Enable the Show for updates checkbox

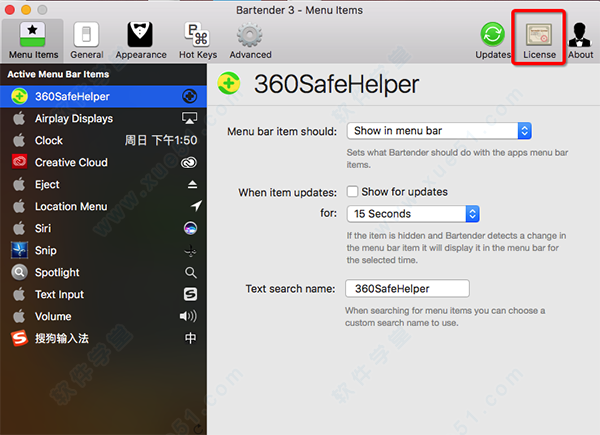pyautogui.click(x=352, y=192)
